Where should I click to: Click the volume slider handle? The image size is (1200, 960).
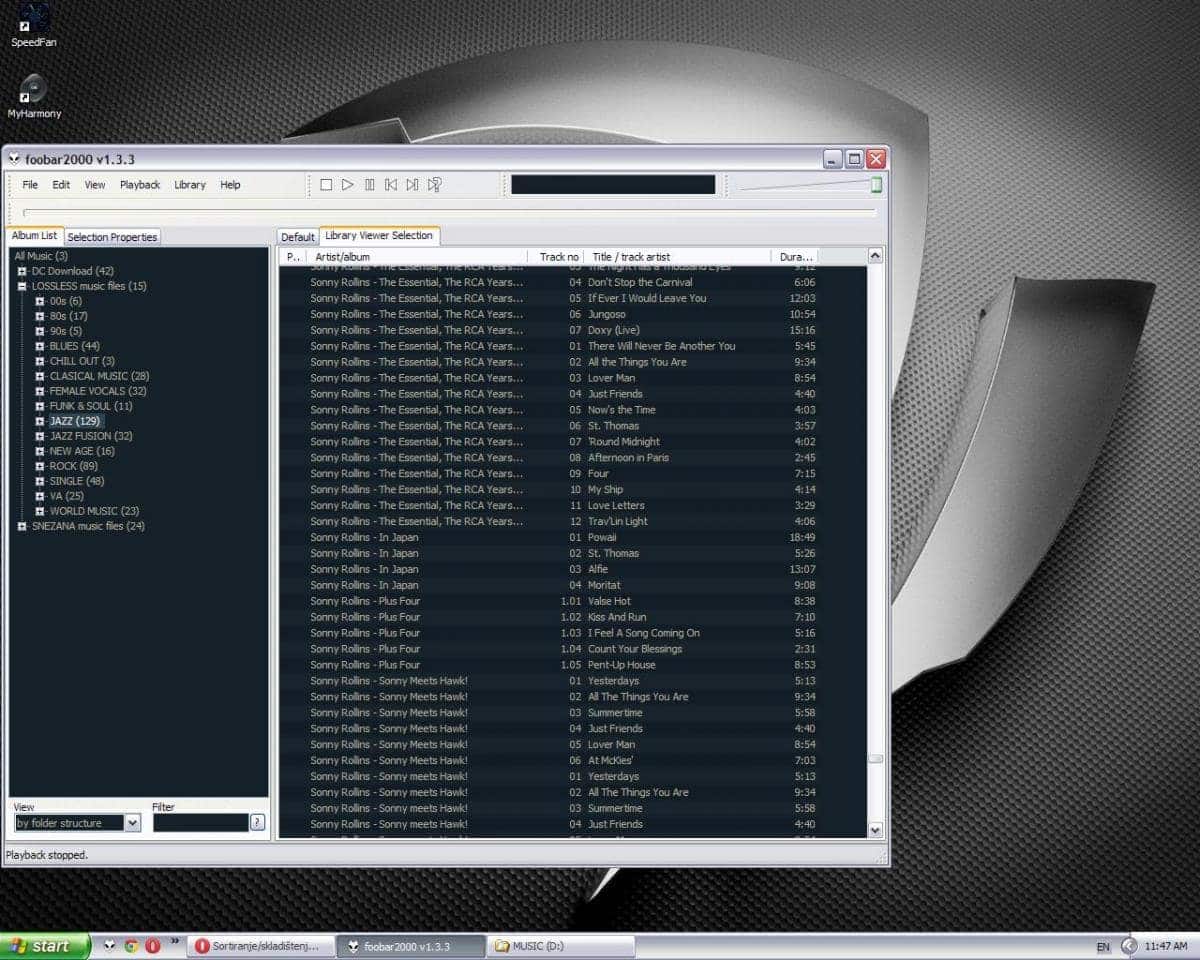pos(876,185)
